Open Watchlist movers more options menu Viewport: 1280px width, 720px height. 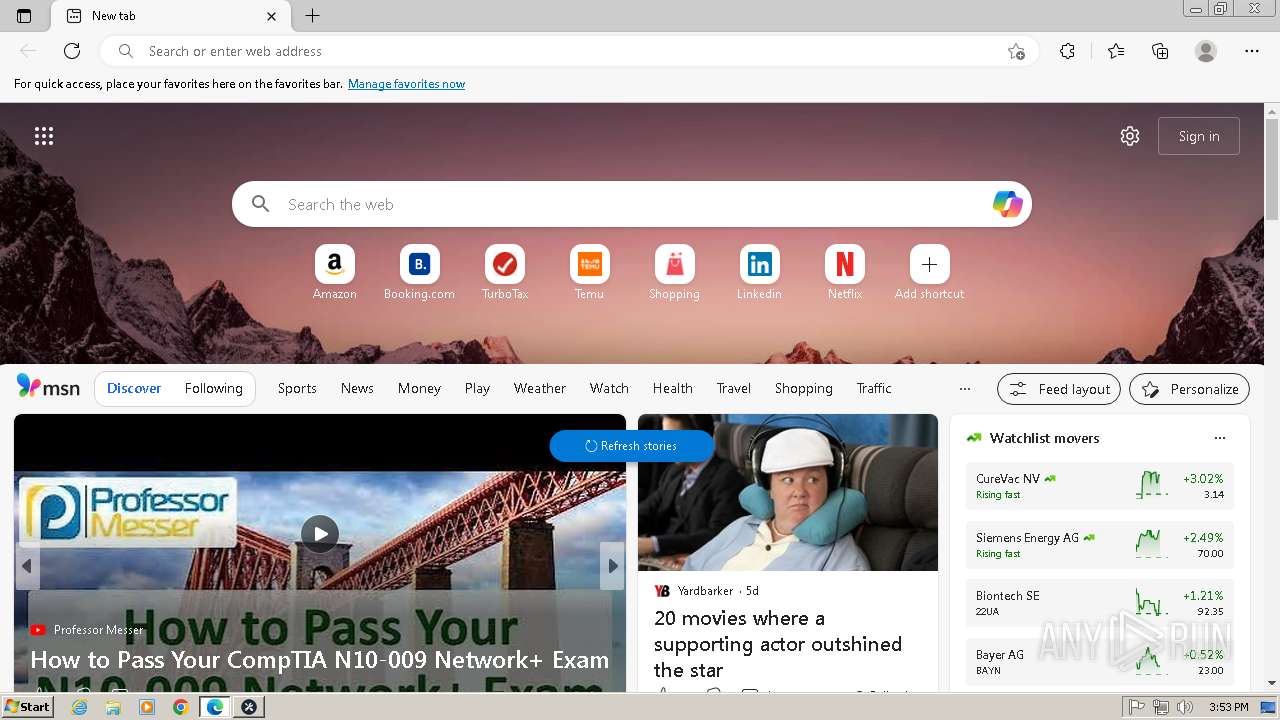(1219, 438)
